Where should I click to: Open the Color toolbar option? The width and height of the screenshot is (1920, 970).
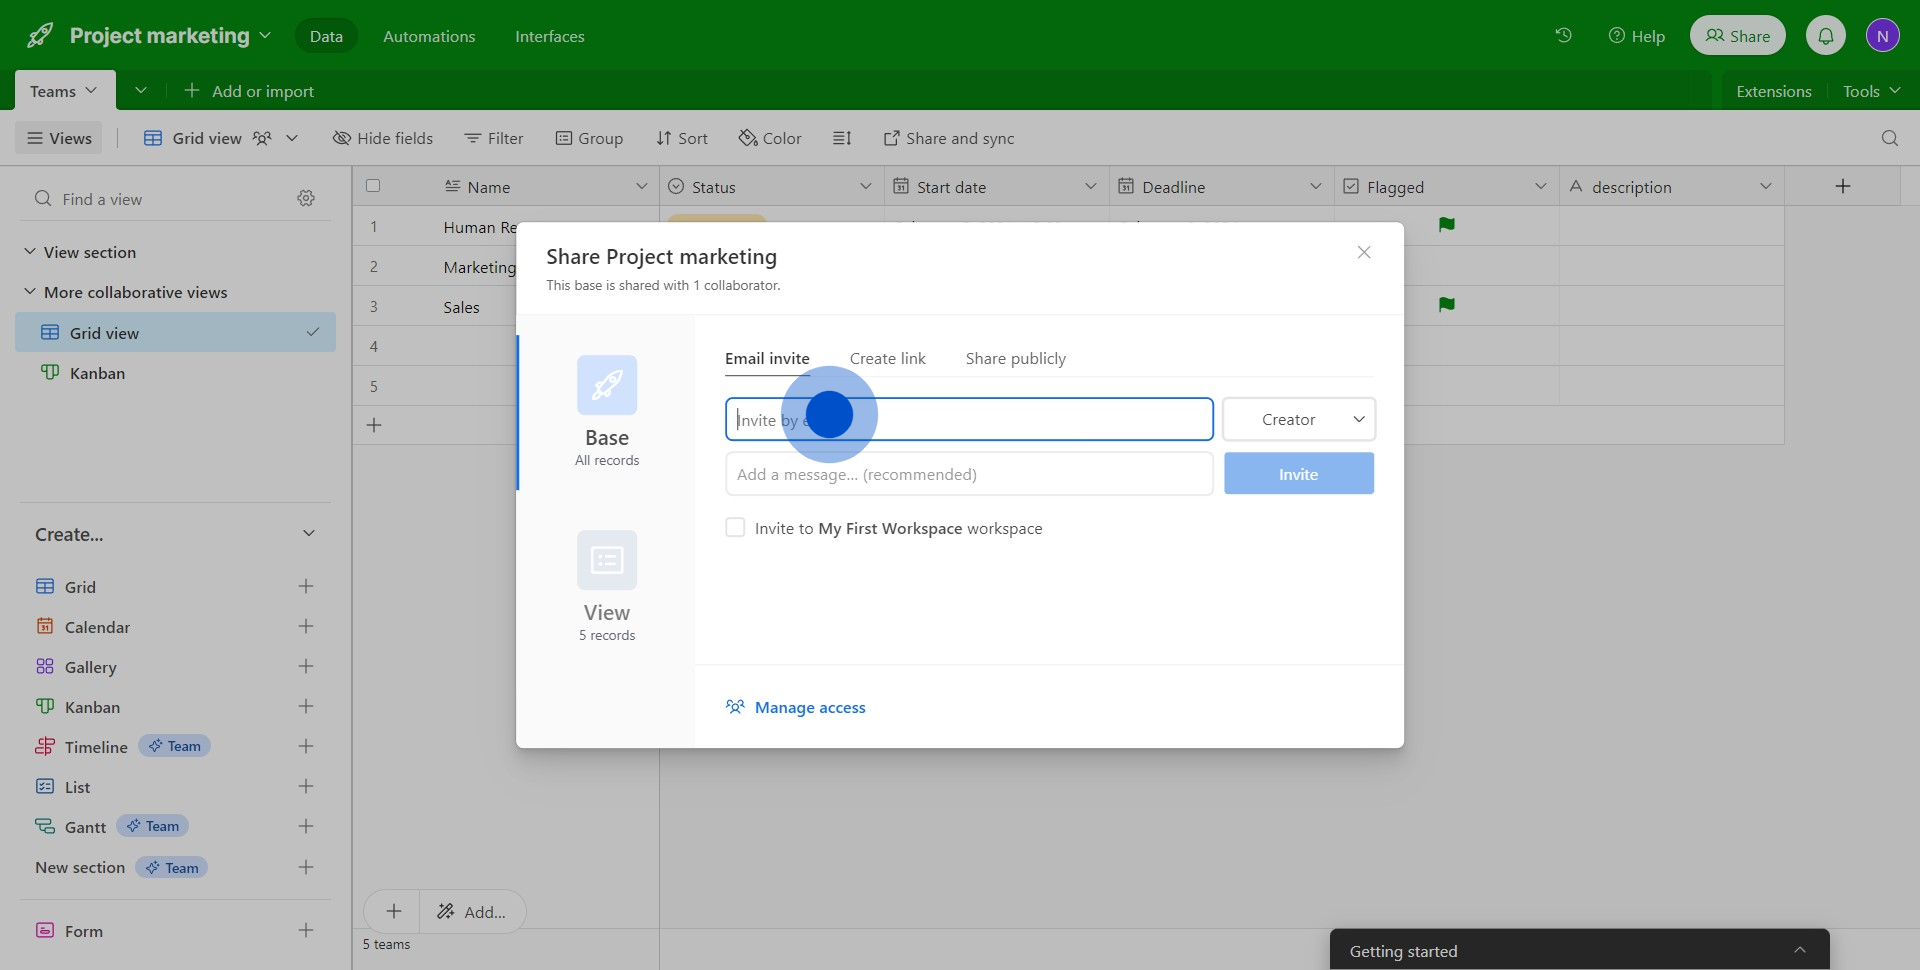pyautogui.click(x=770, y=138)
